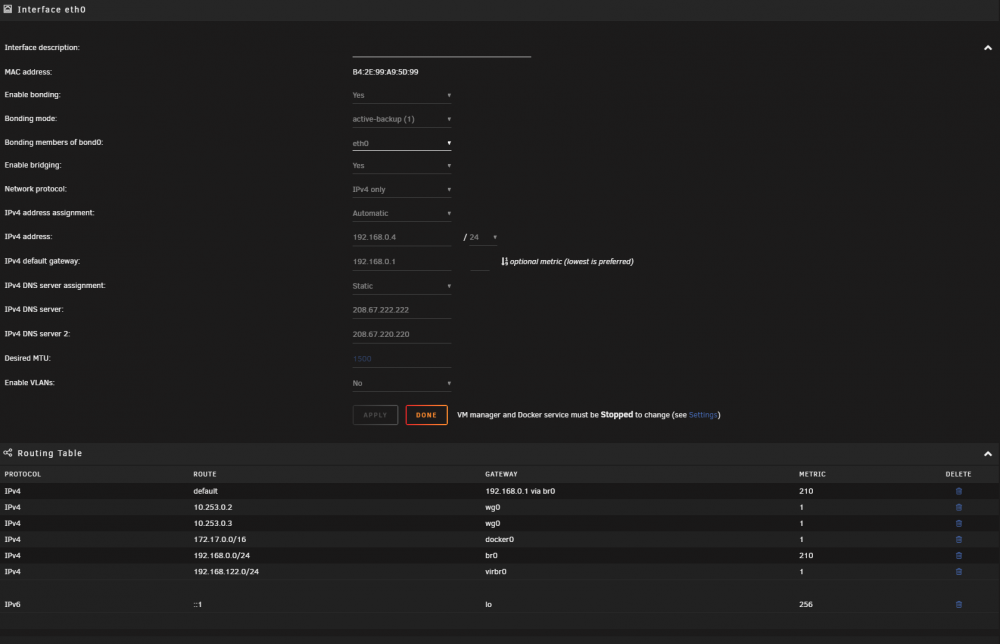Delete the 10.253.0.3 wg0 route
The image size is (1000, 644).
(959, 523)
